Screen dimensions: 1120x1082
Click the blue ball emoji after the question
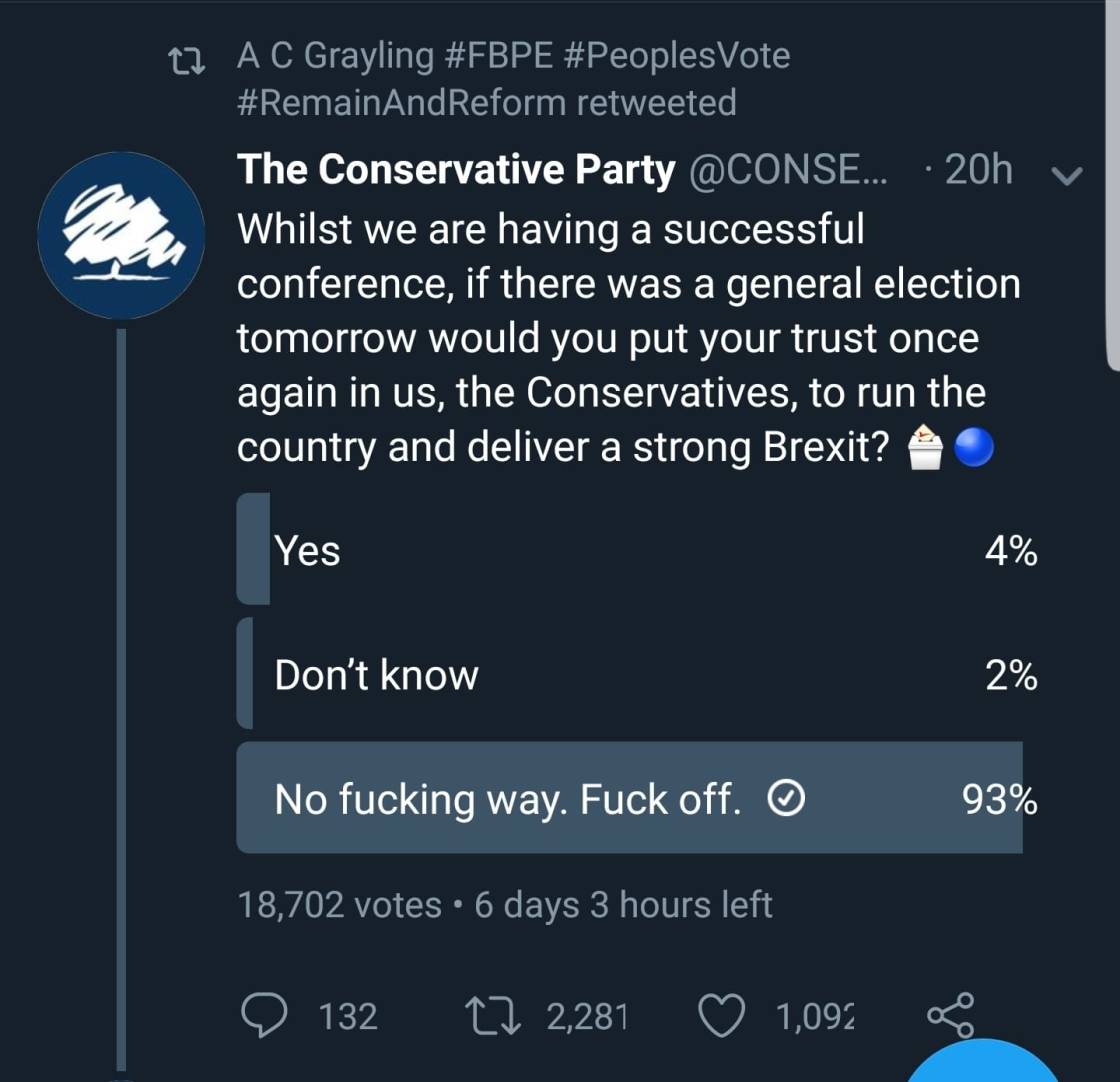(x=977, y=447)
